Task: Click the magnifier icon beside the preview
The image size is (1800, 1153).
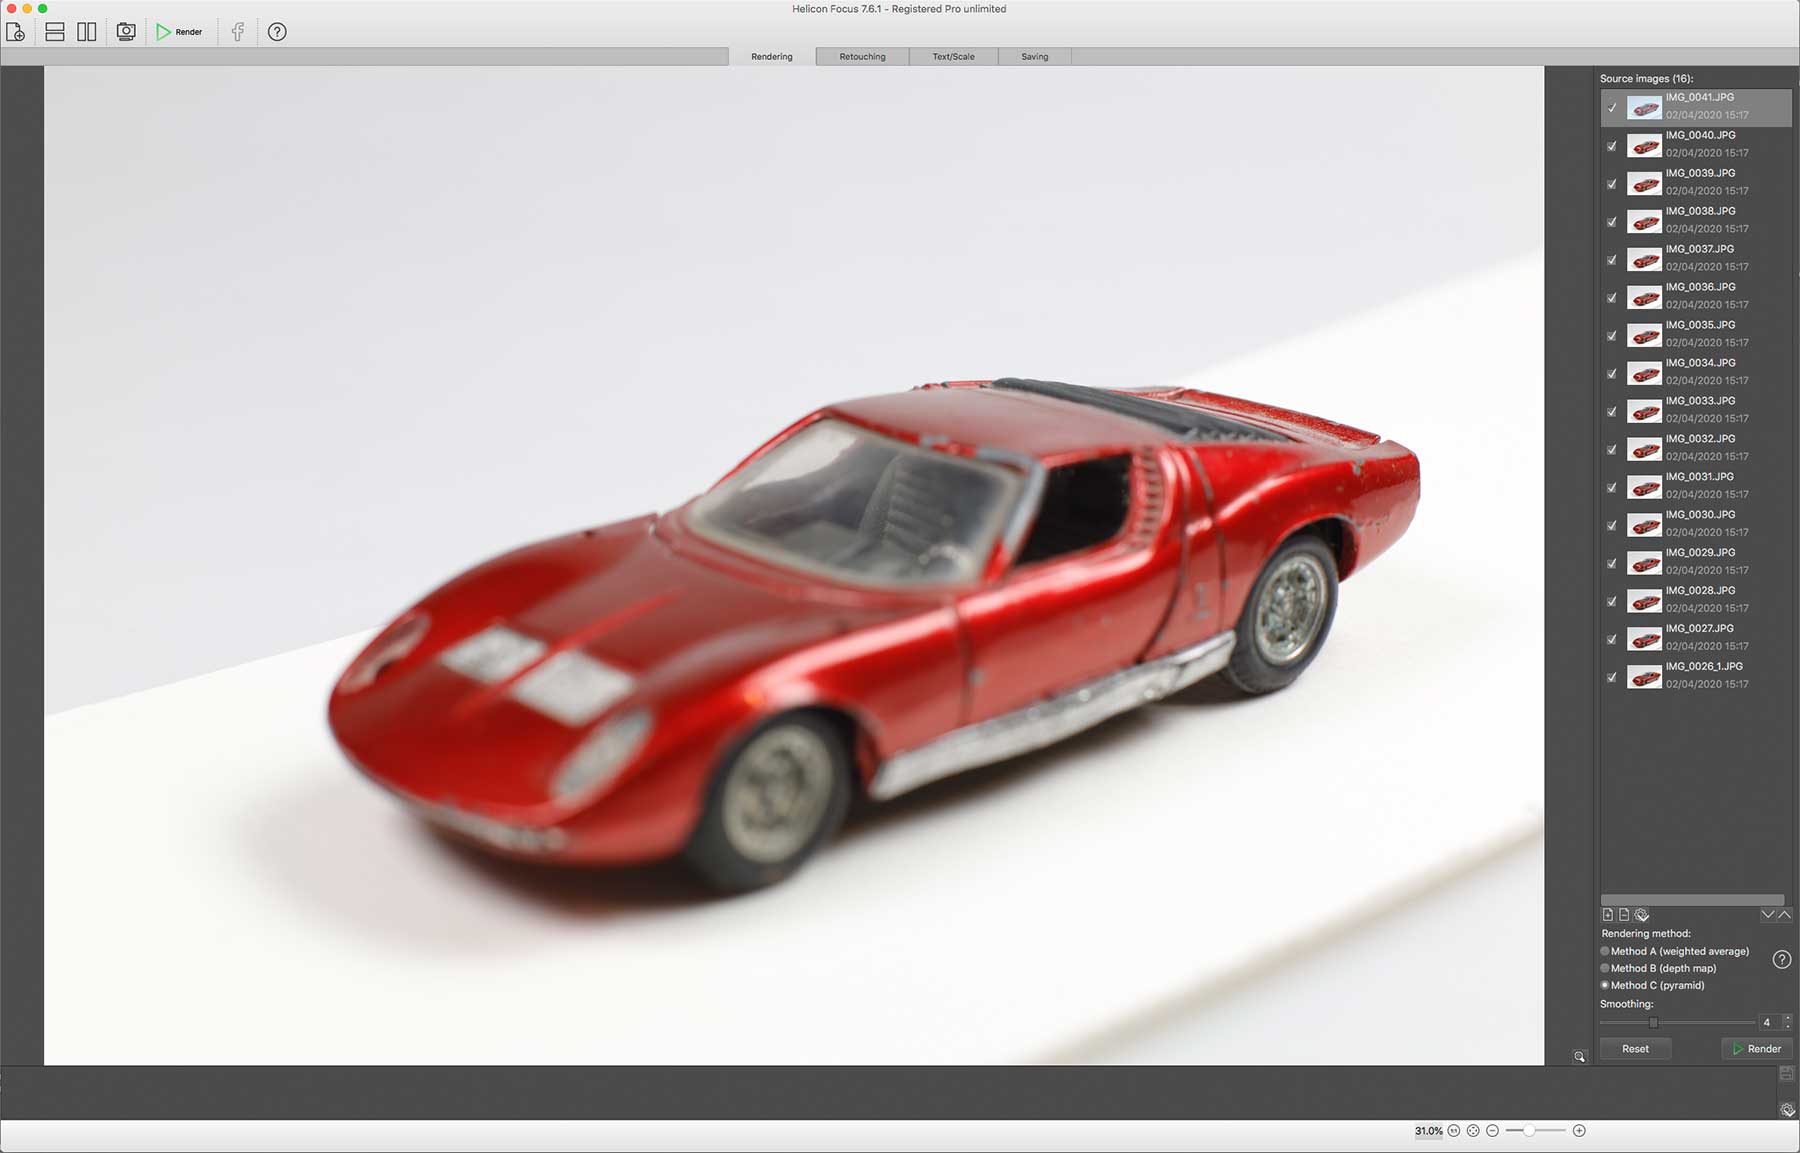Action: [x=1580, y=1057]
